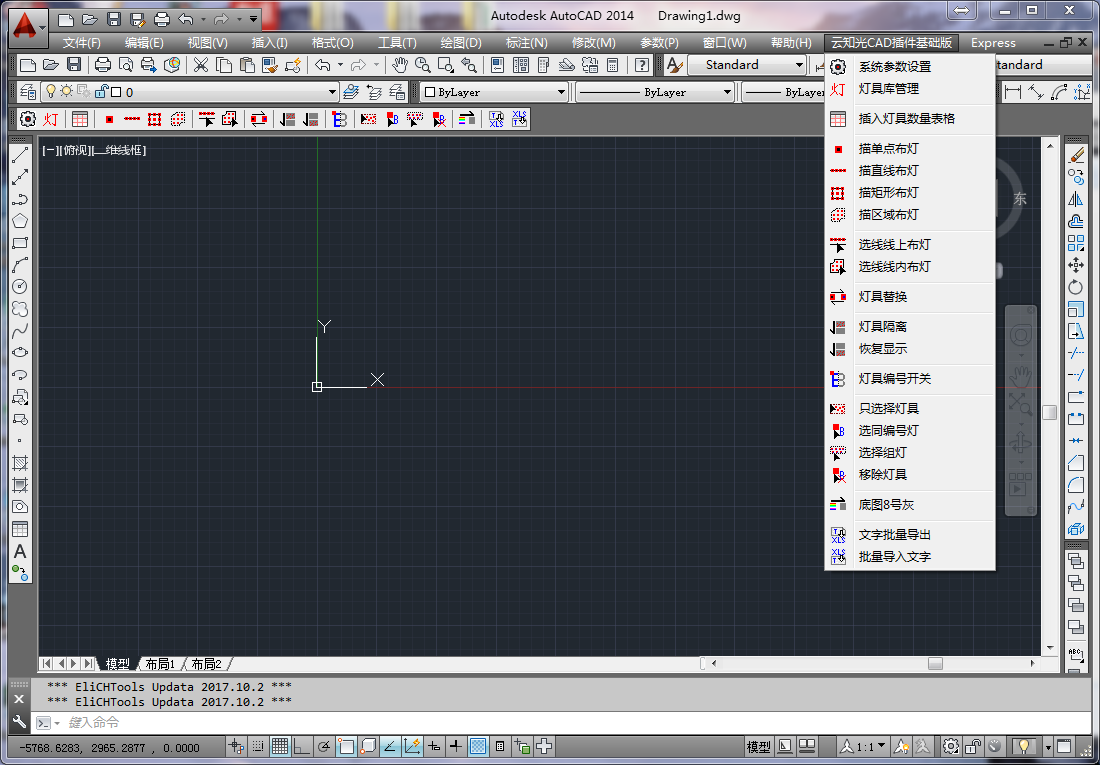Click the text batch export XLS toolbar icon

pyautogui.click(x=497, y=119)
